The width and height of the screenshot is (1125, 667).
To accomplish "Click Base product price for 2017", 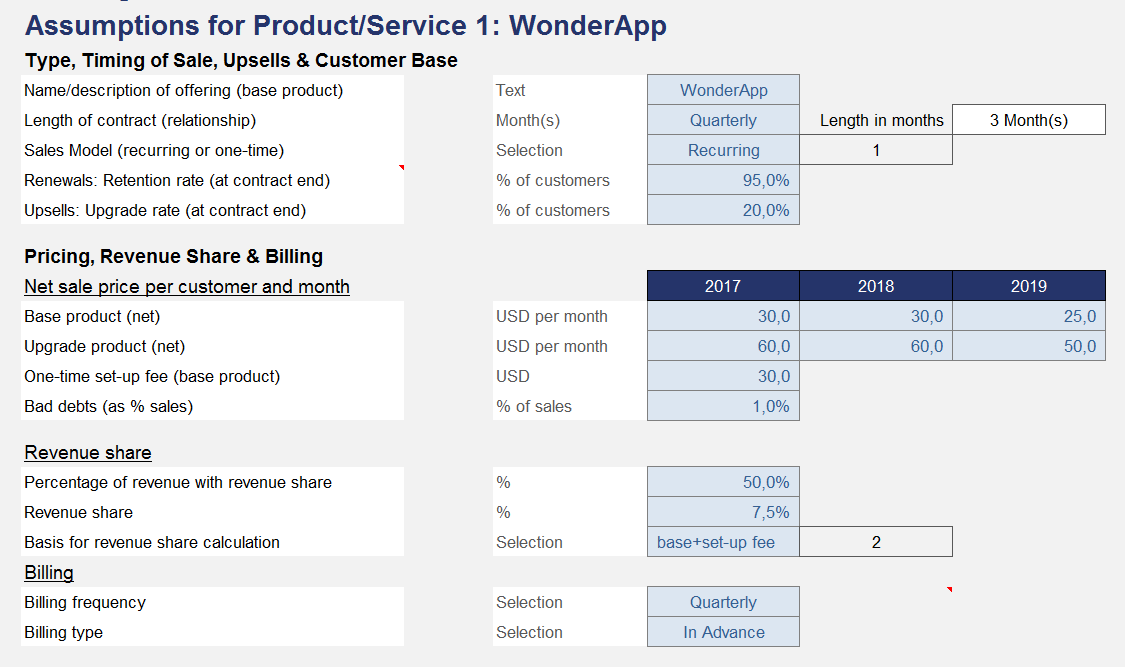I will 723,316.
